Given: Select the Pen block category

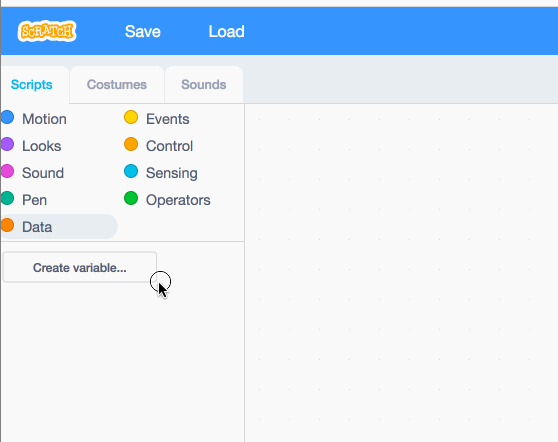Looking at the screenshot, I should (24, 200).
